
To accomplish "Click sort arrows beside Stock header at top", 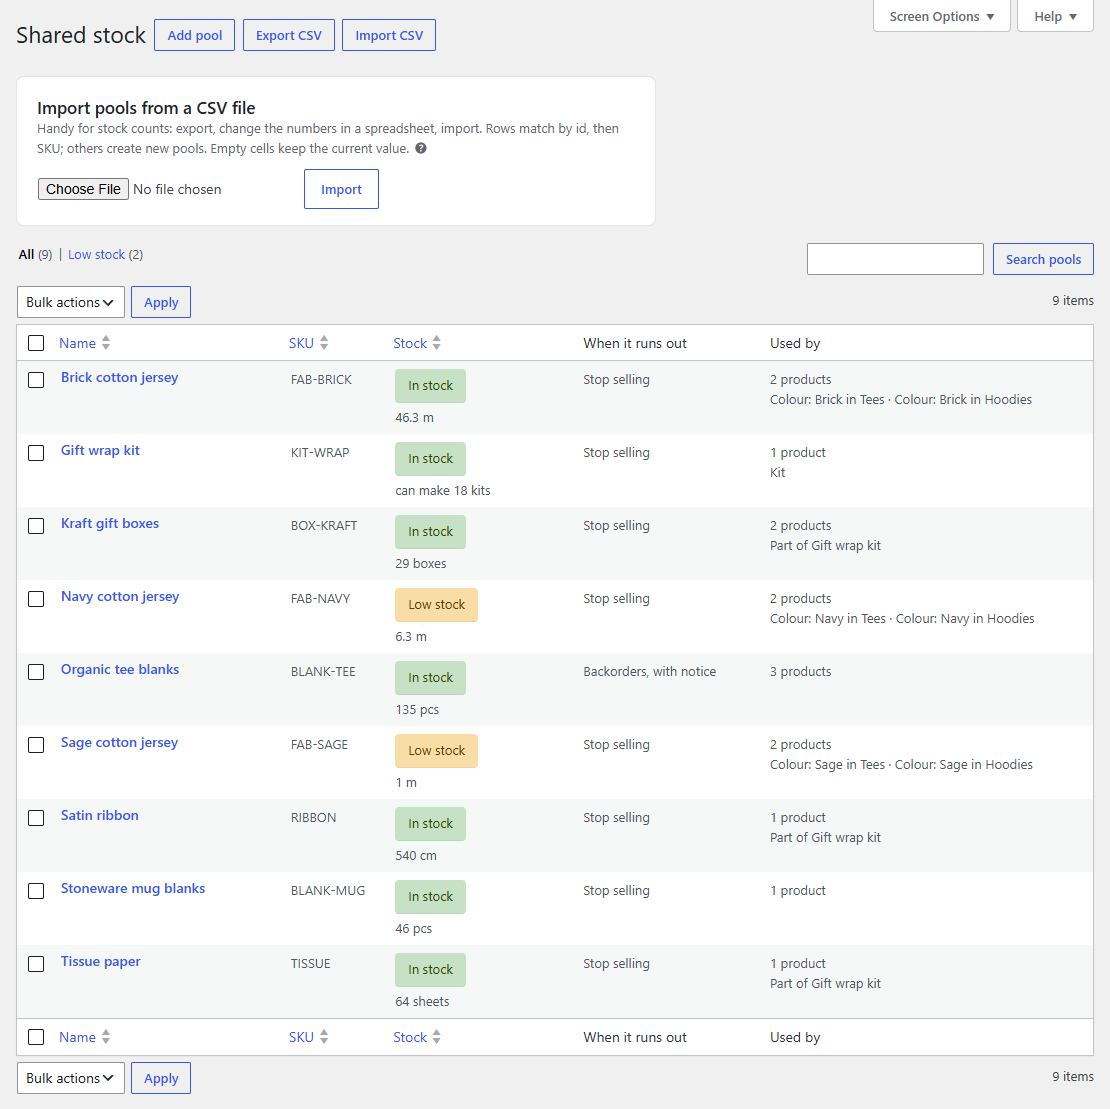I will click(x=437, y=343).
